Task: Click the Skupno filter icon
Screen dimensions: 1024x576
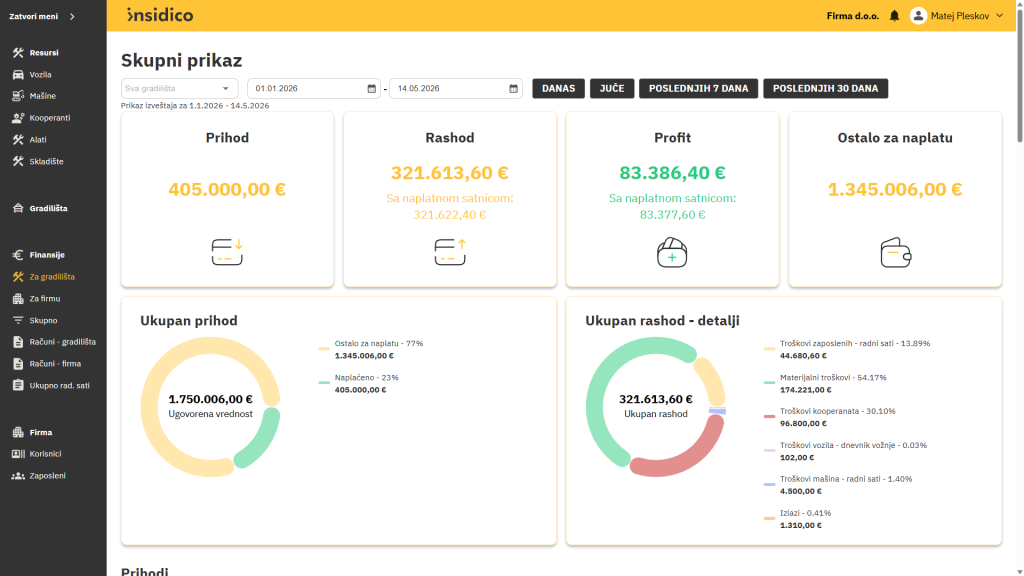Action: [18, 321]
